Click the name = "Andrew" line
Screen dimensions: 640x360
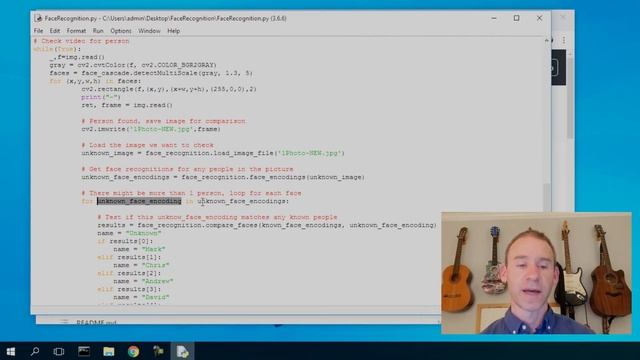(143, 281)
